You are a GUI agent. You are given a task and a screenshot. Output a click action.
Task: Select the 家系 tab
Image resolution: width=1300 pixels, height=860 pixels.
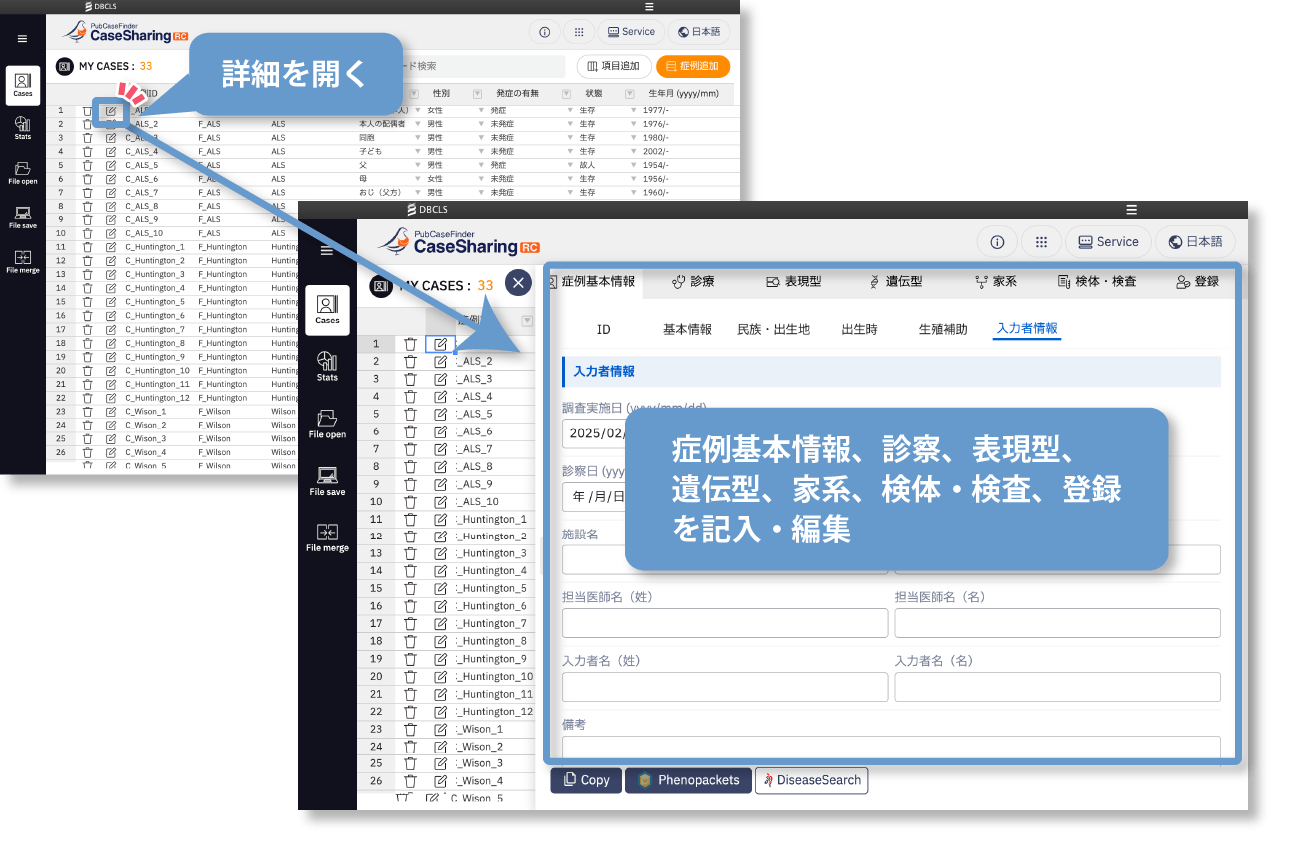point(996,282)
